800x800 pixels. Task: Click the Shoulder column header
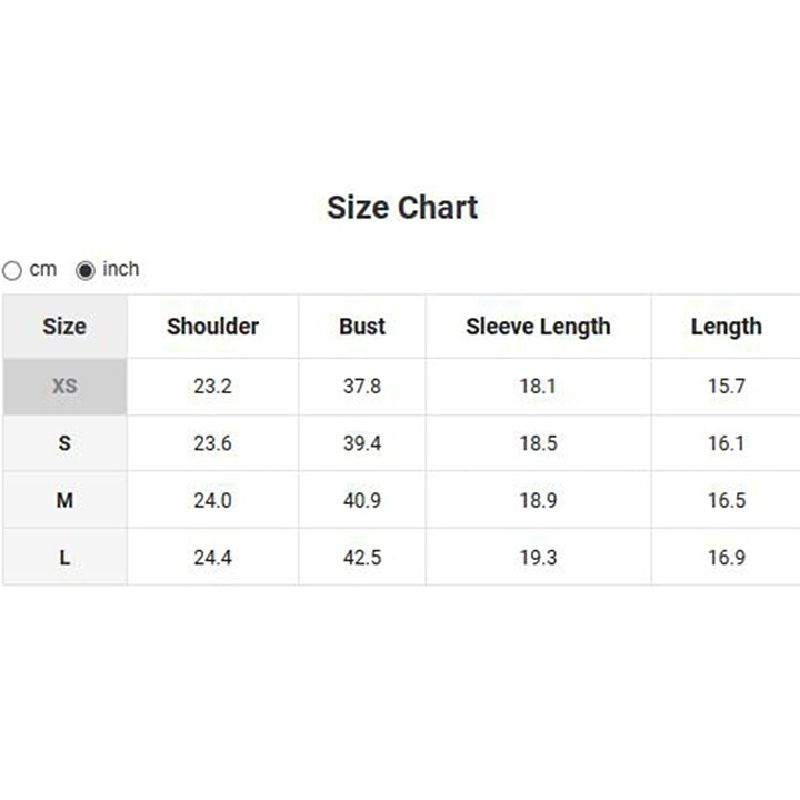(213, 327)
